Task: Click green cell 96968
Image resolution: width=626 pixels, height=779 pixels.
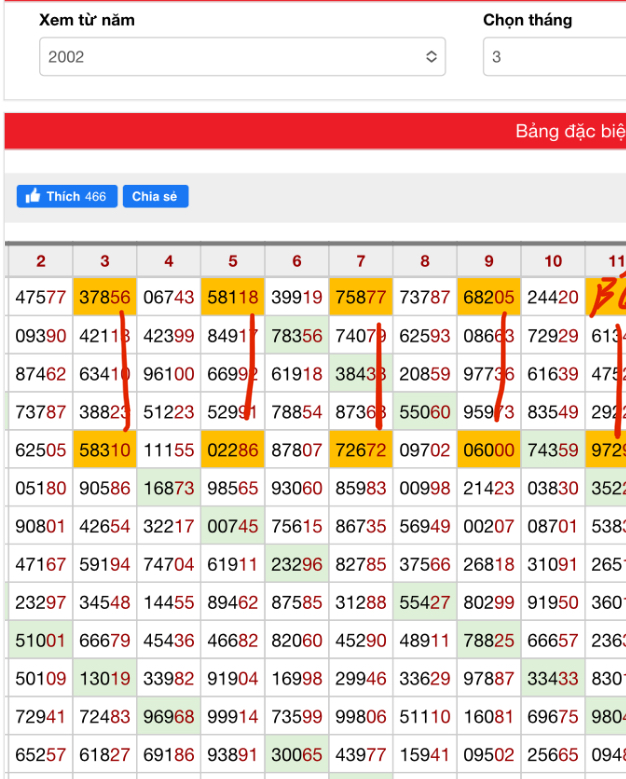Action: [168, 716]
